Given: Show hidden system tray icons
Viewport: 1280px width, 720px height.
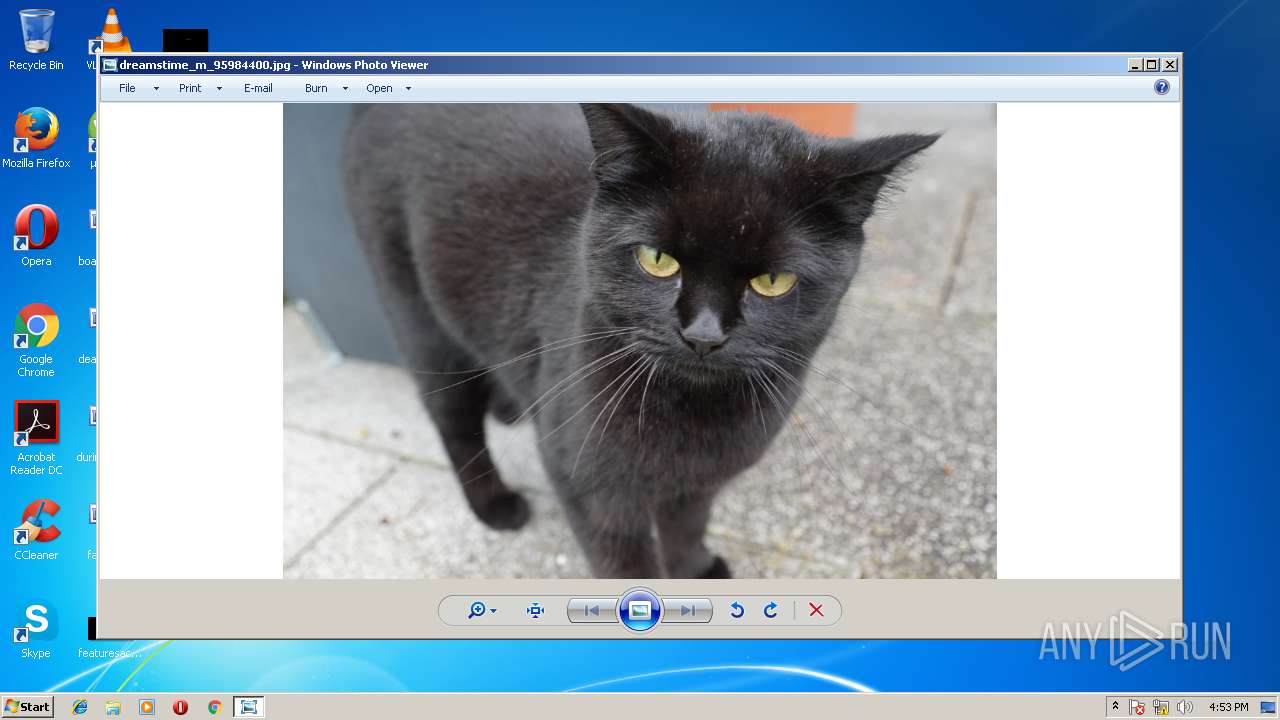Looking at the screenshot, I should click(1115, 707).
